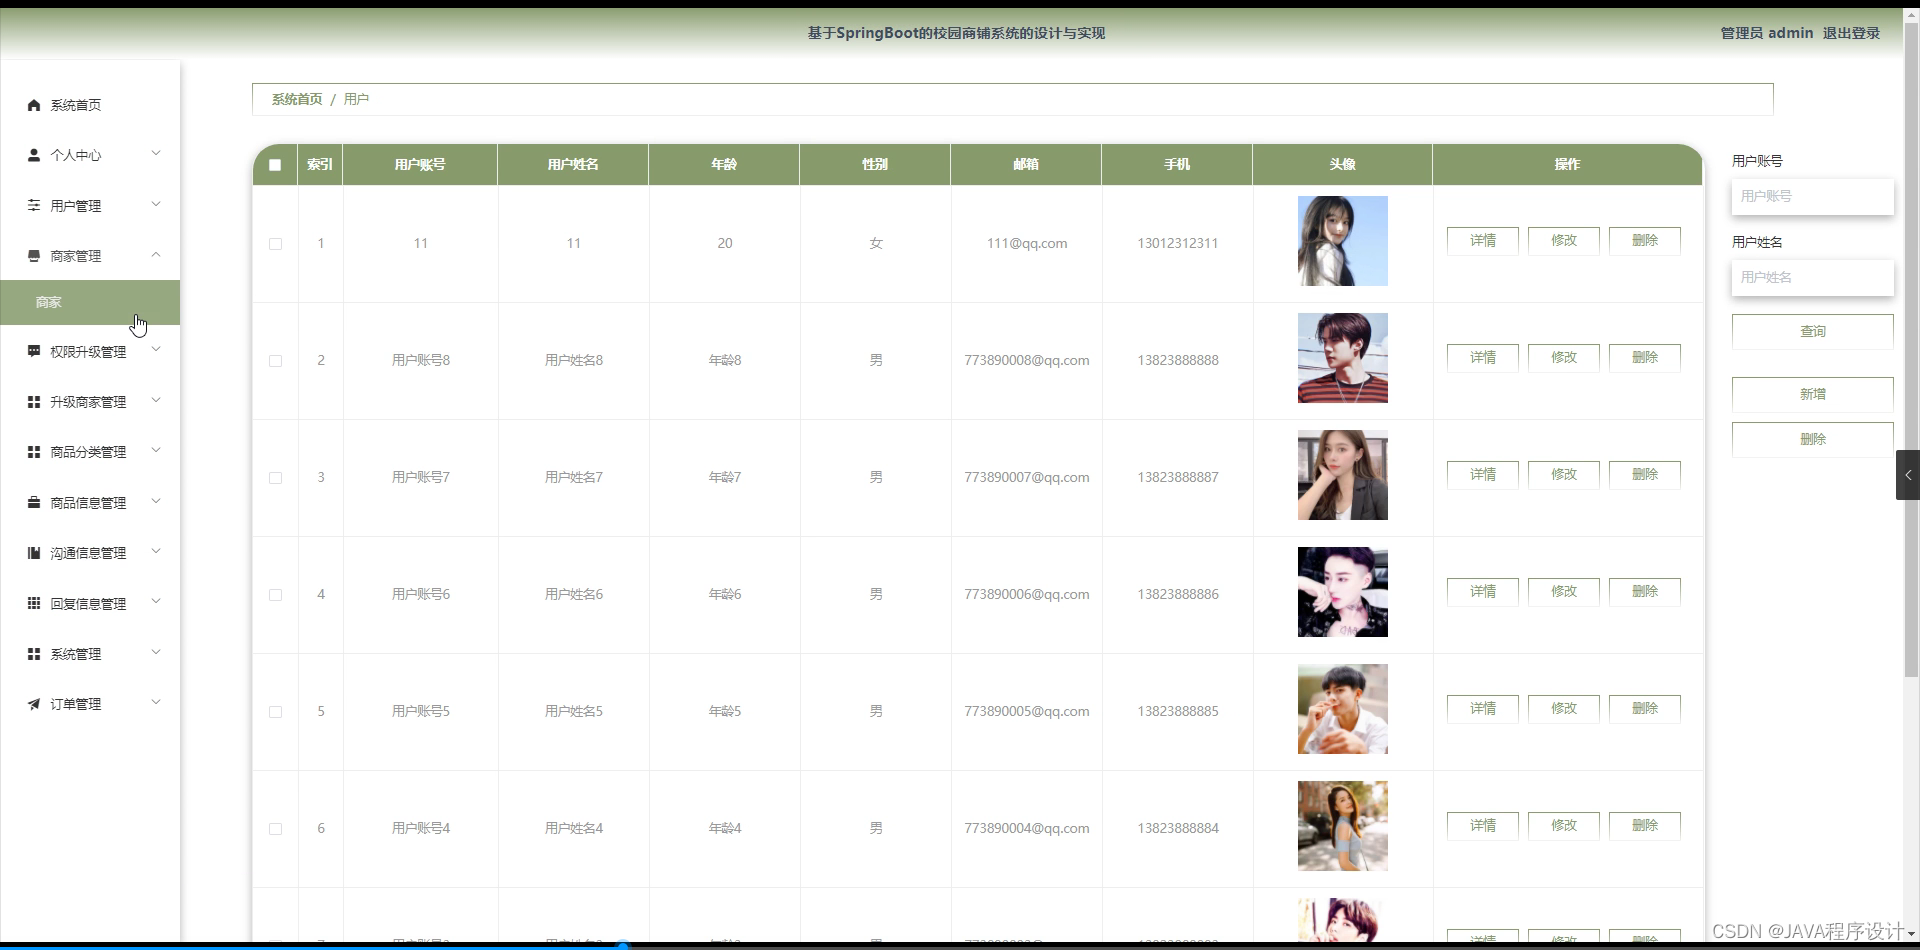Focus the 用户姓名 search input
The image size is (1920, 950).
click(1812, 277)
